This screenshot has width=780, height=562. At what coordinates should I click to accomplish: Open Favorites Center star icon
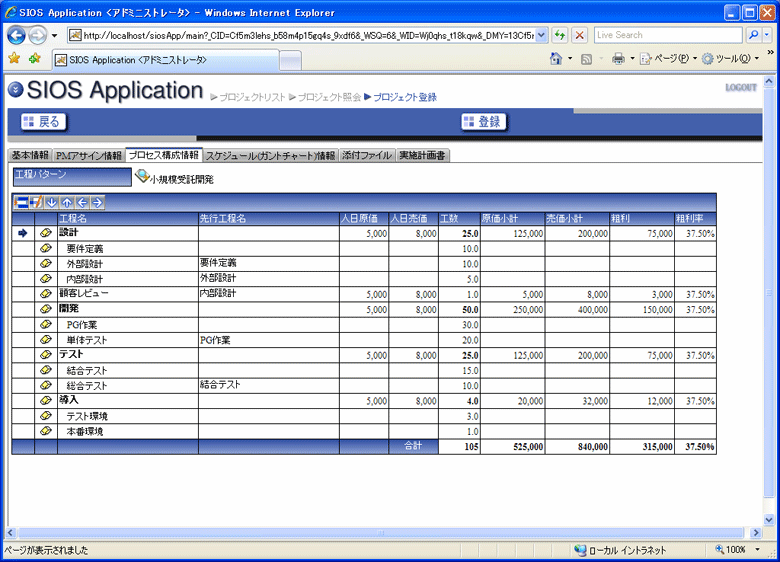14,59
